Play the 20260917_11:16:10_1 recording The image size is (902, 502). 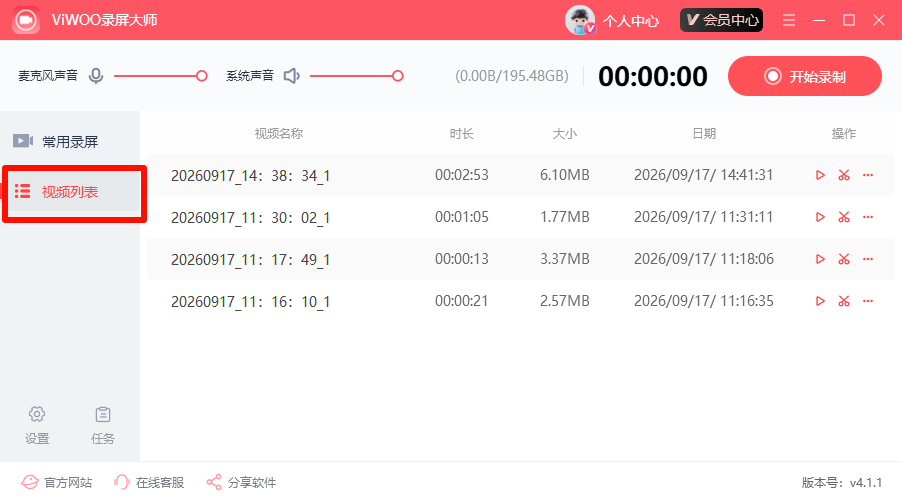pyautogui.click(x=820, y=301)
